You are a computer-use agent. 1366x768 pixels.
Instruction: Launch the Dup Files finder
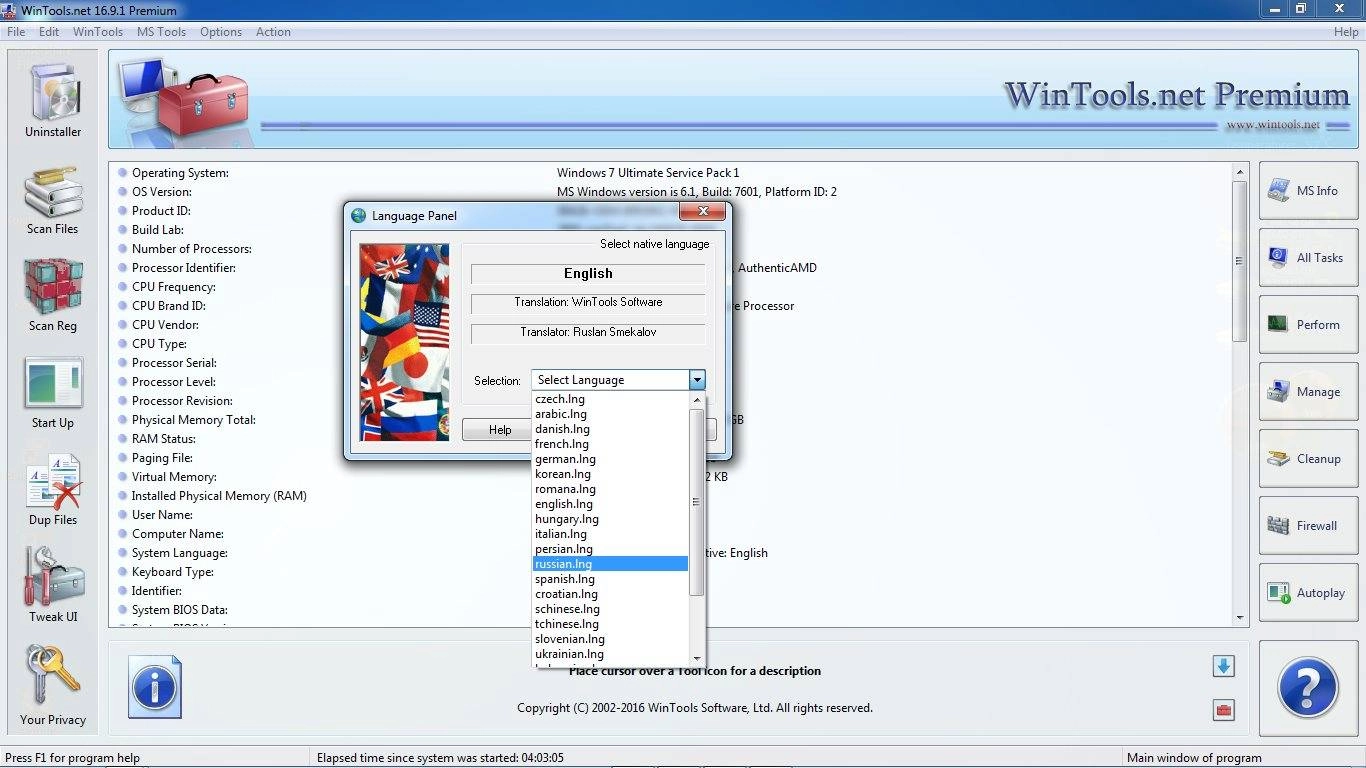point(53,490)
